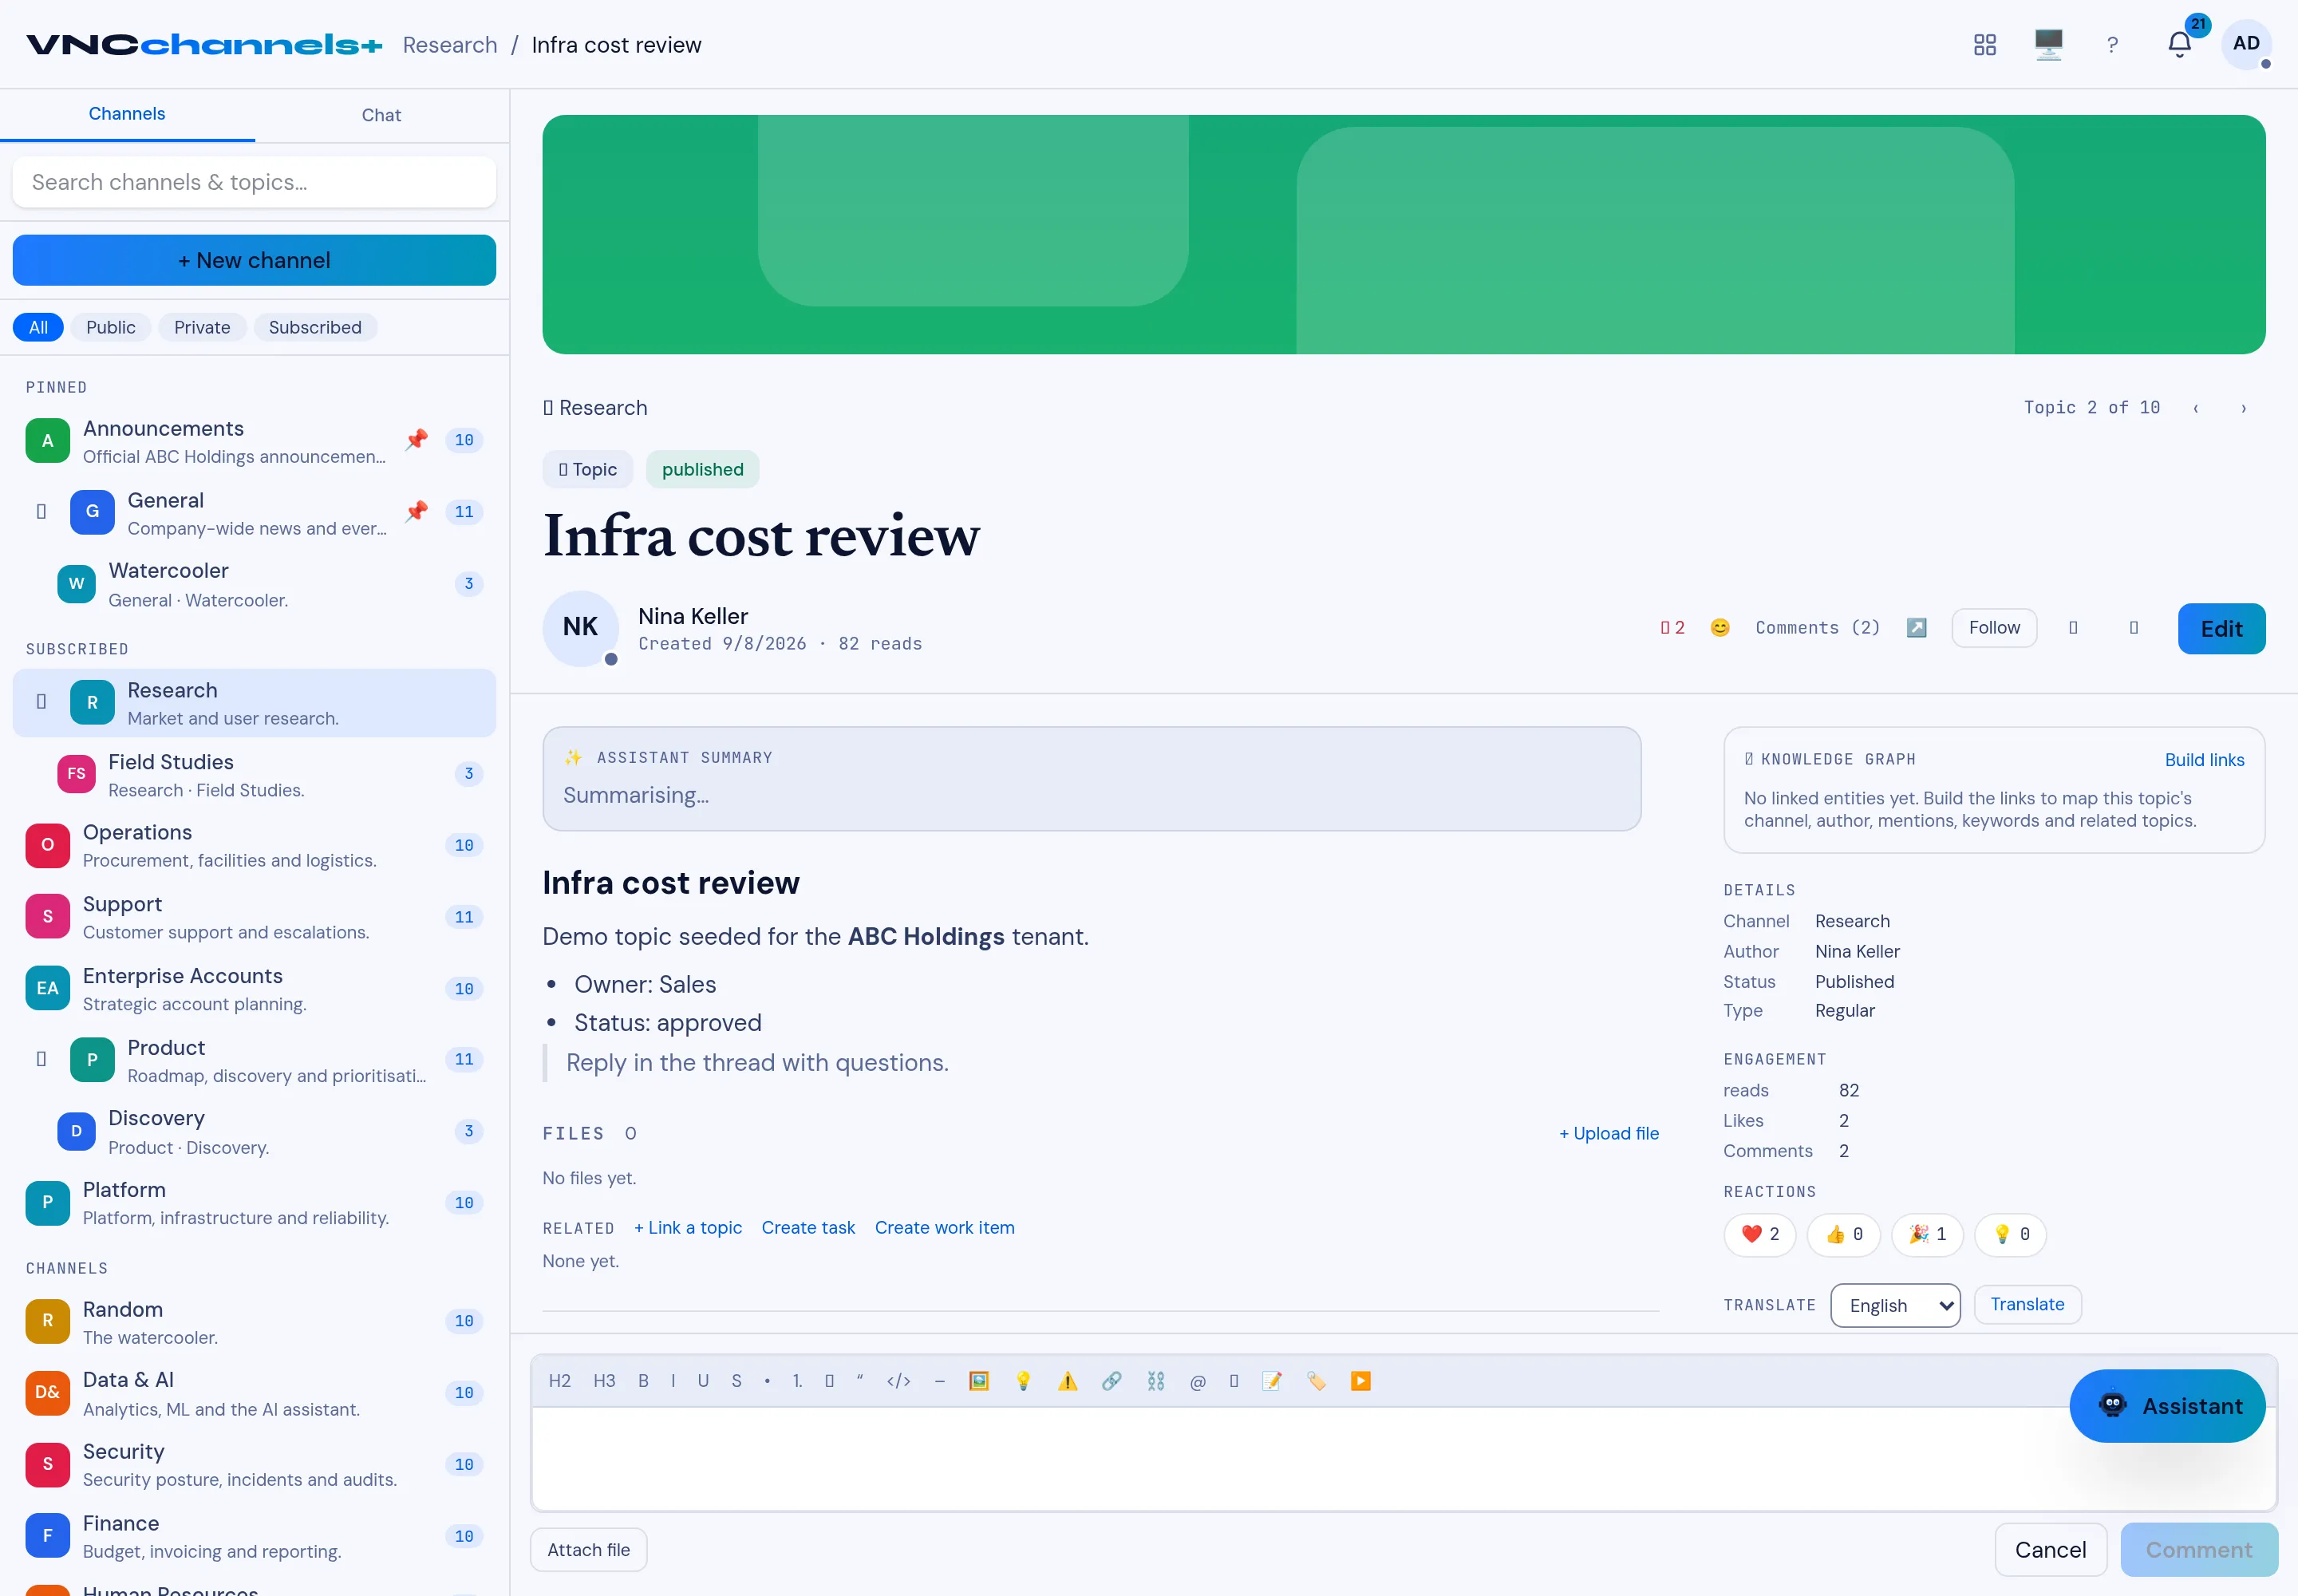Insert code block in editor toolbar
This screenshot has height=1596, width=2298.
(898, 1381)
